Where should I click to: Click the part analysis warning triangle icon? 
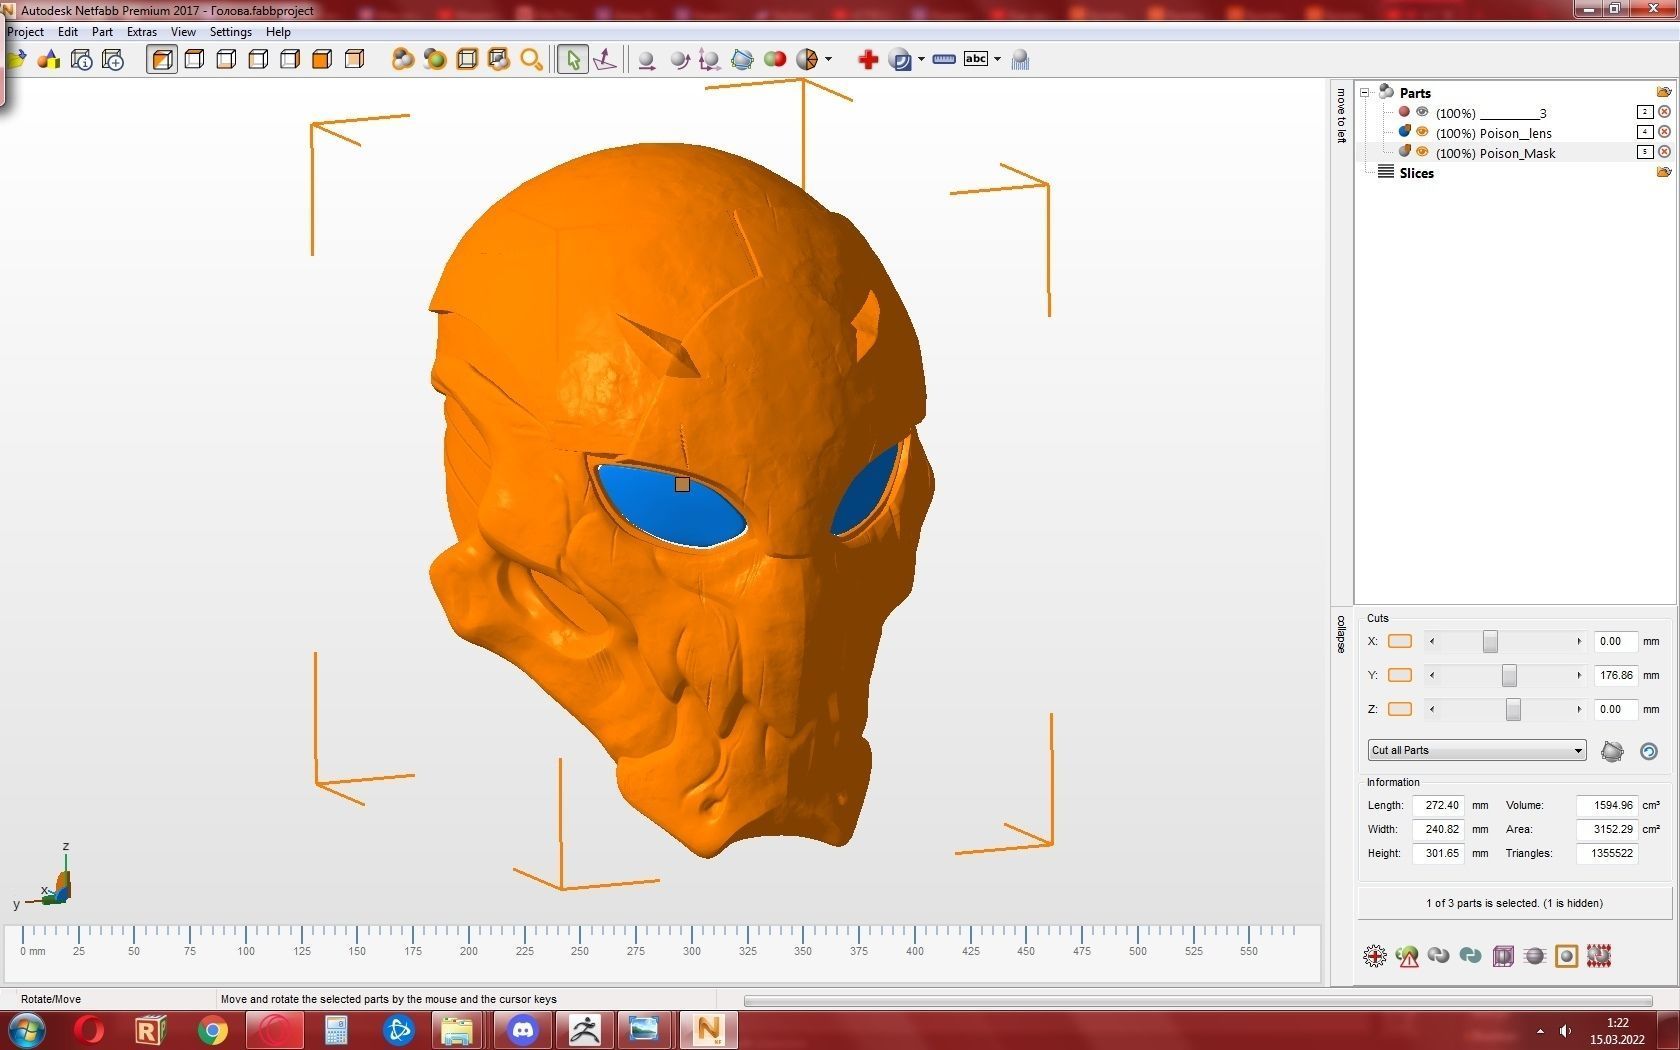(x=1407, y=956)
